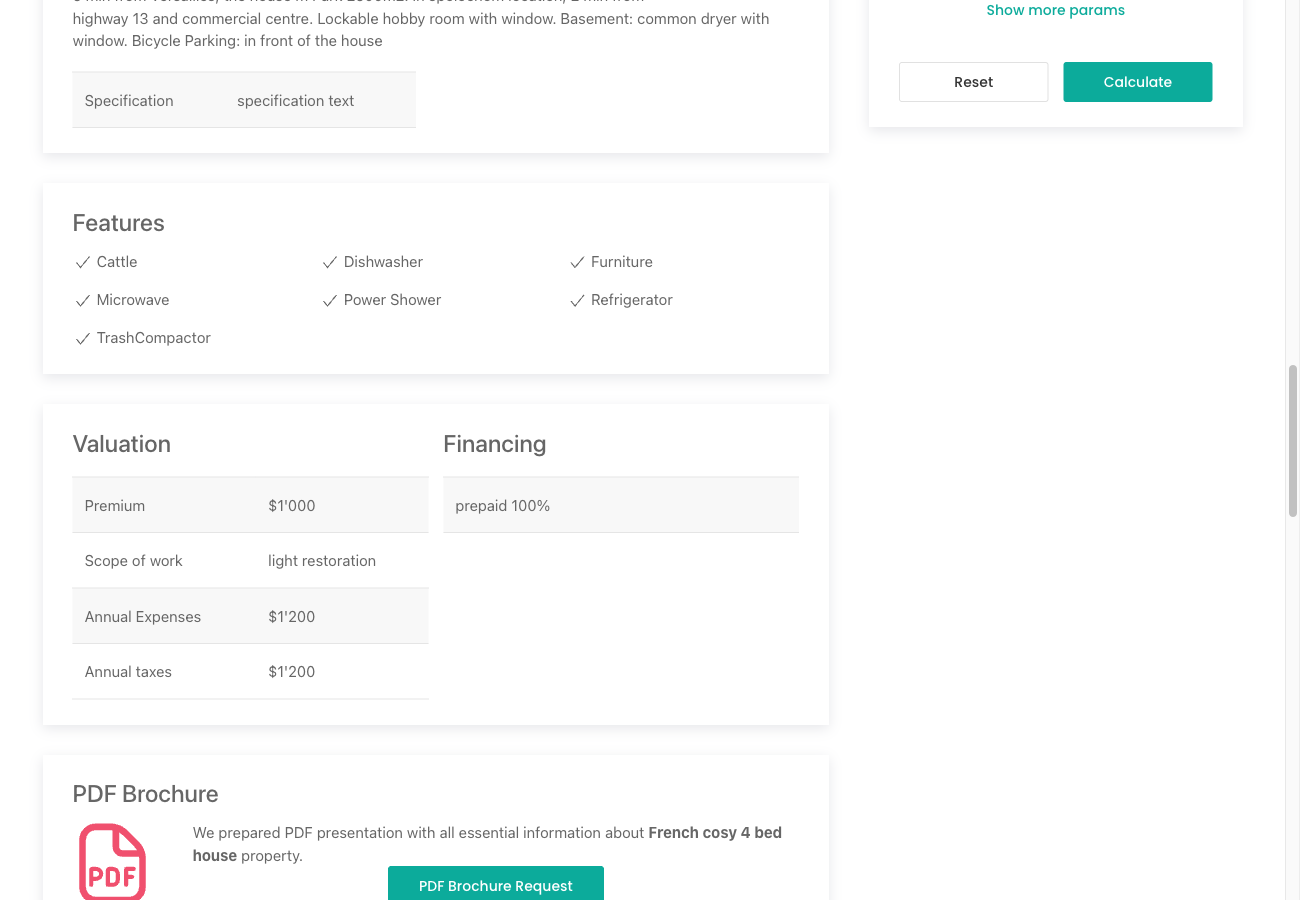Viewport: 1300px width, 900px height.
Task: Toggle the TrashCompactor feature checkmark
Action: [82, 338]
